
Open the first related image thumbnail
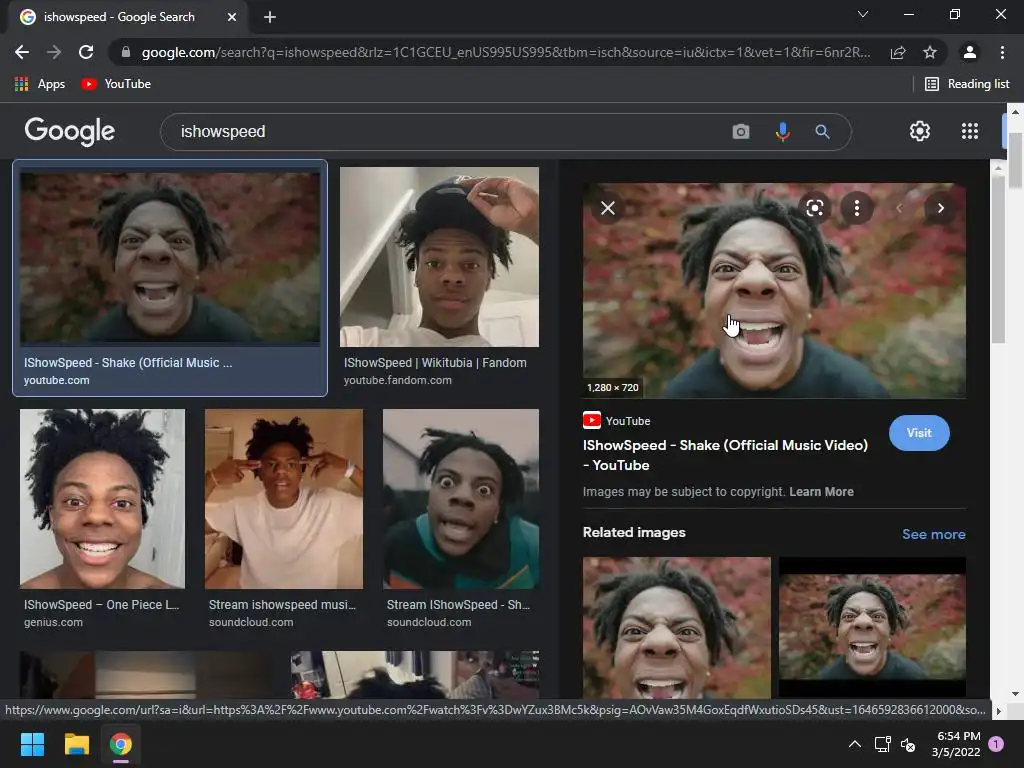(677, 628)
